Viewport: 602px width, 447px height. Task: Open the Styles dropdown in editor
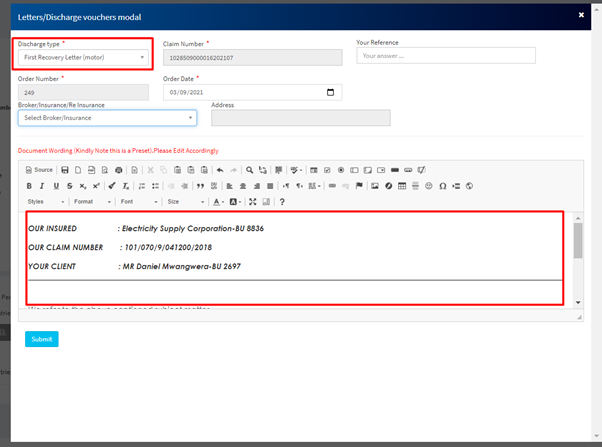[45, 202]
